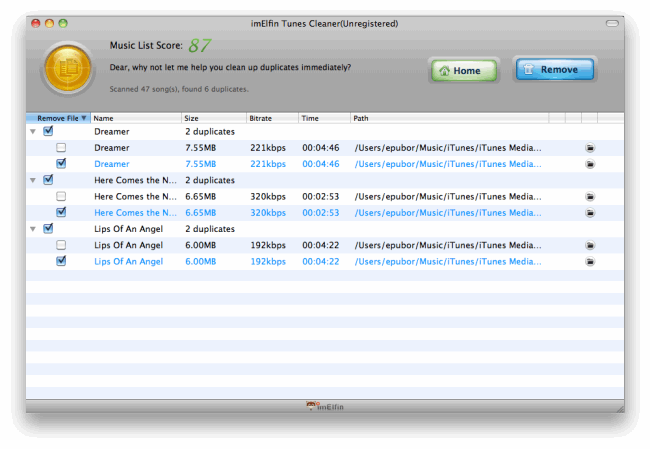Click the blue Remove button
This screenshot has width=650, height=449.
(555, 69)
